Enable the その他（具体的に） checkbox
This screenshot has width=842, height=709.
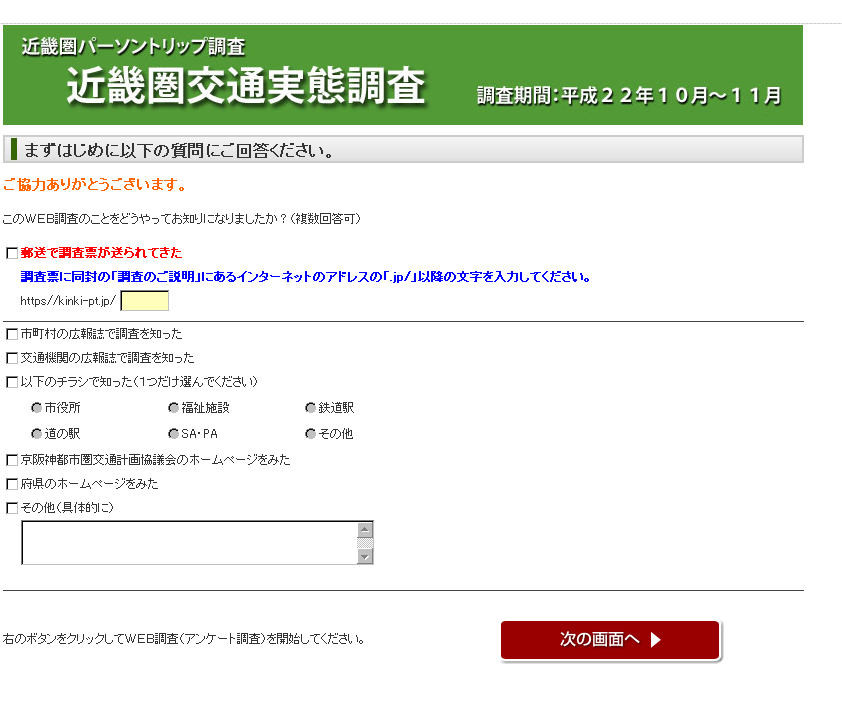click(x=12, y=508)
